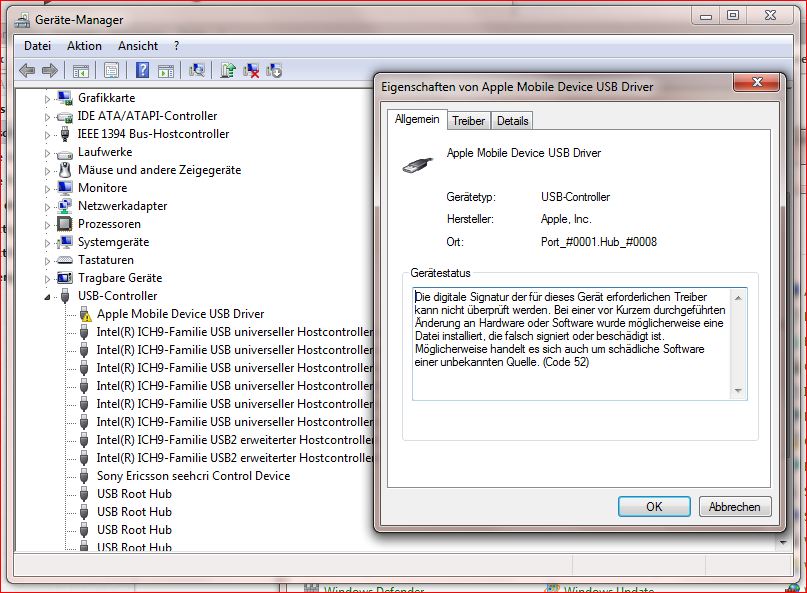Image resolution: width=807 pixels, height=593 pixels.
Task: Switch to the Treiber tab
Action: tap(468, 121)
